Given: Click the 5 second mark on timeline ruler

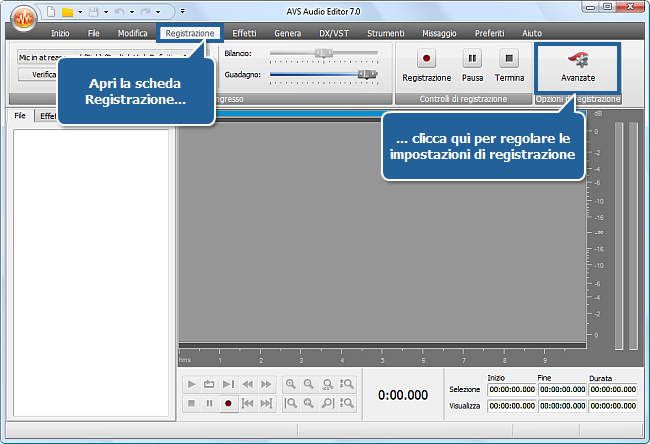Looking at the screenshot, I should (x=382, y=360).
